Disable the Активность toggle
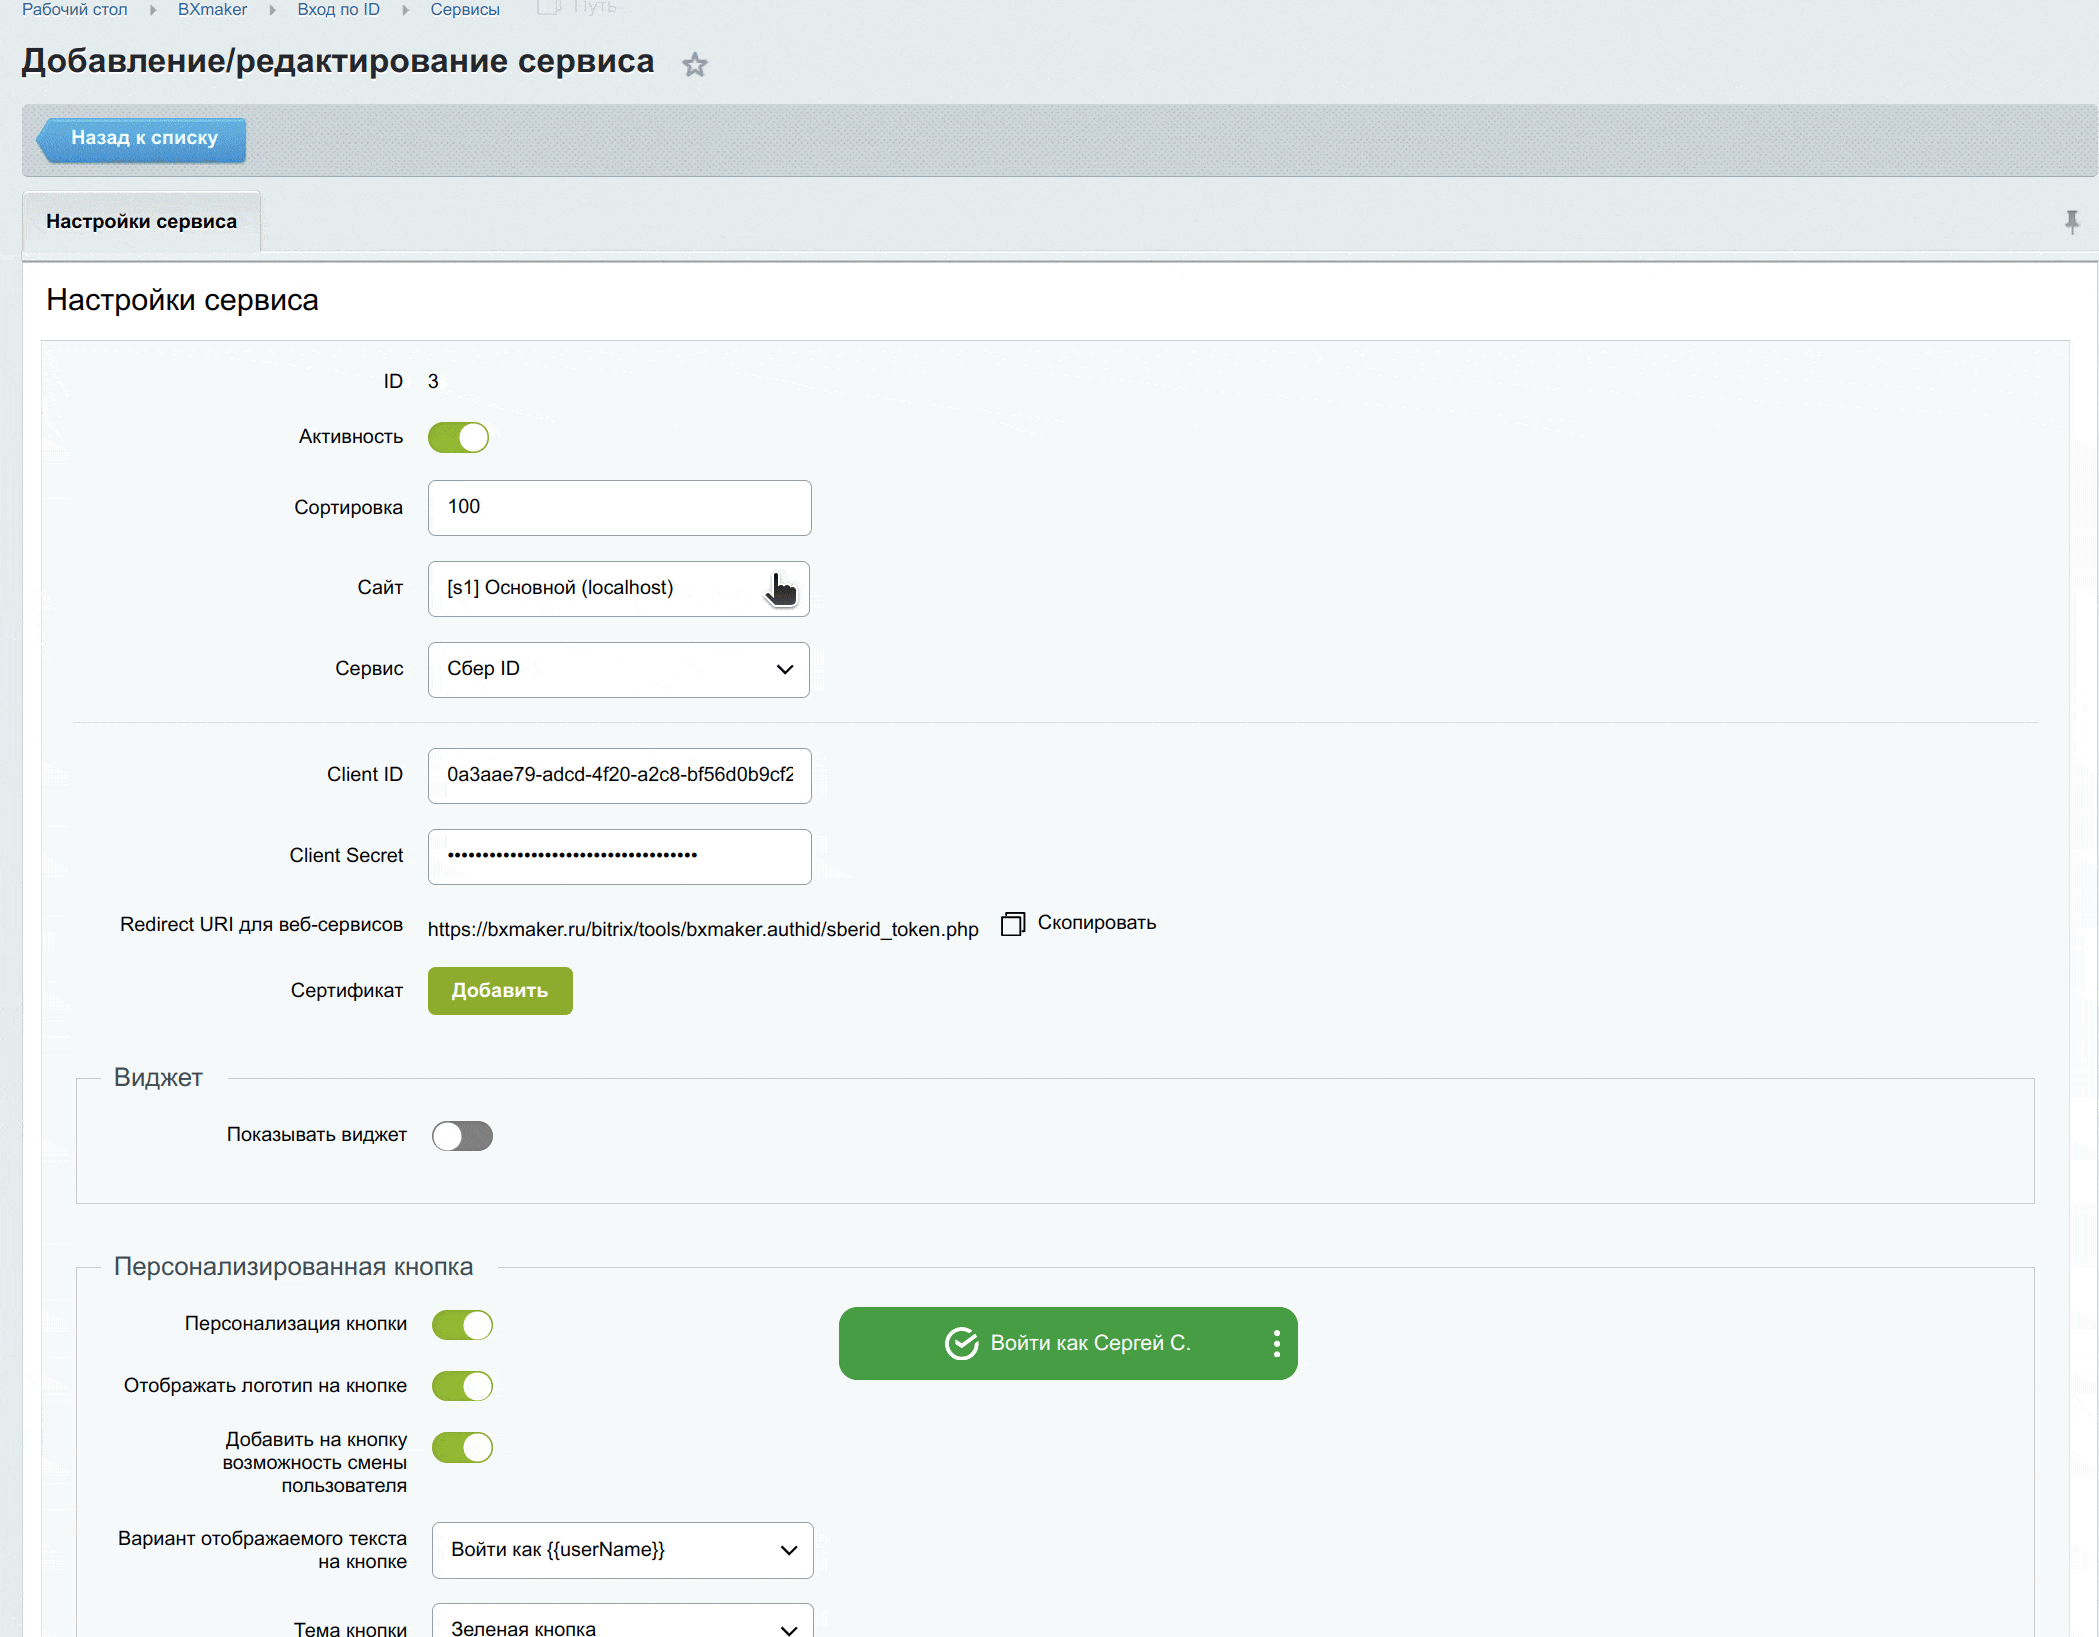This screenshot has width=2099, height=1637. pos(458,437)
